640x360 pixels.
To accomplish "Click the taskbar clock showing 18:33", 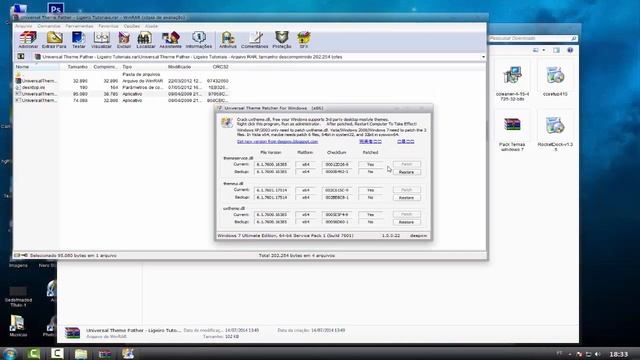I will (618, 354).
